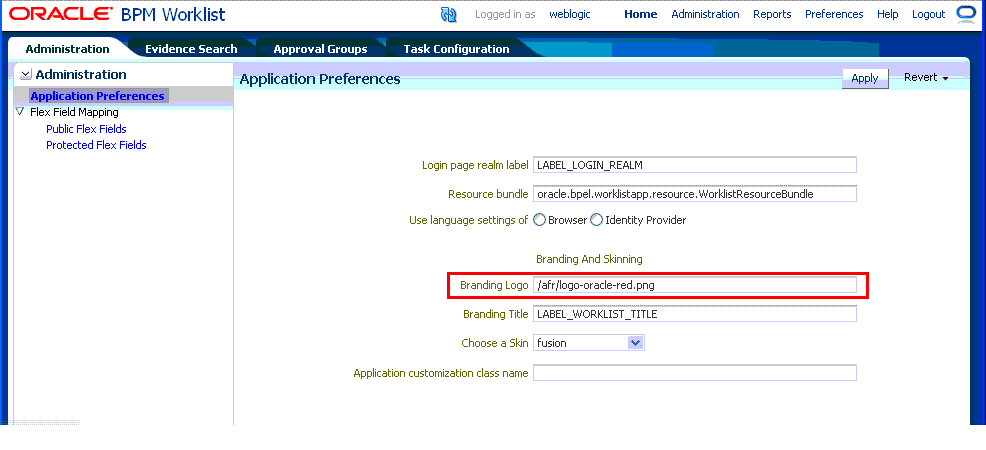Image resolution: width=986 pixels, height=450 pixels.
Task: Click the Branding Title input field
Action: [695, 314]
